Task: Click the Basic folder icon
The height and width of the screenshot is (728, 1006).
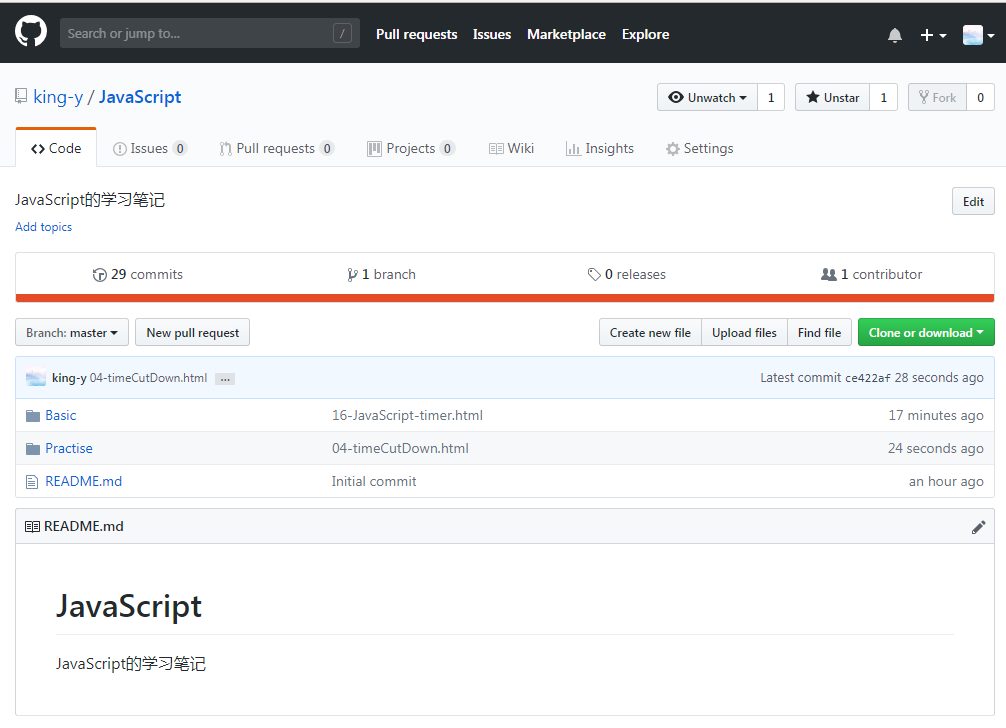Action: (x=33, y=416)
